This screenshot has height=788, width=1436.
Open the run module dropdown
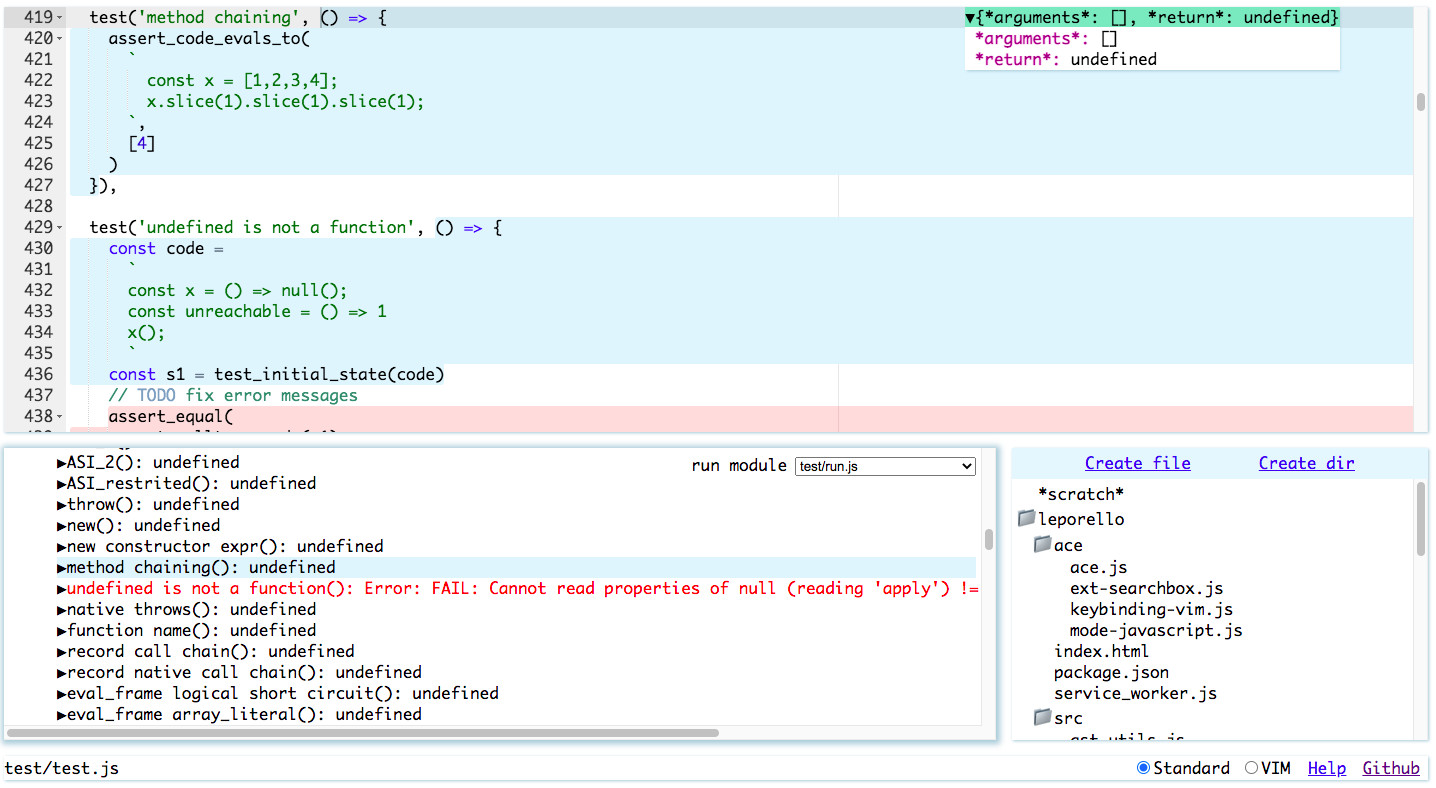[884, 467]
